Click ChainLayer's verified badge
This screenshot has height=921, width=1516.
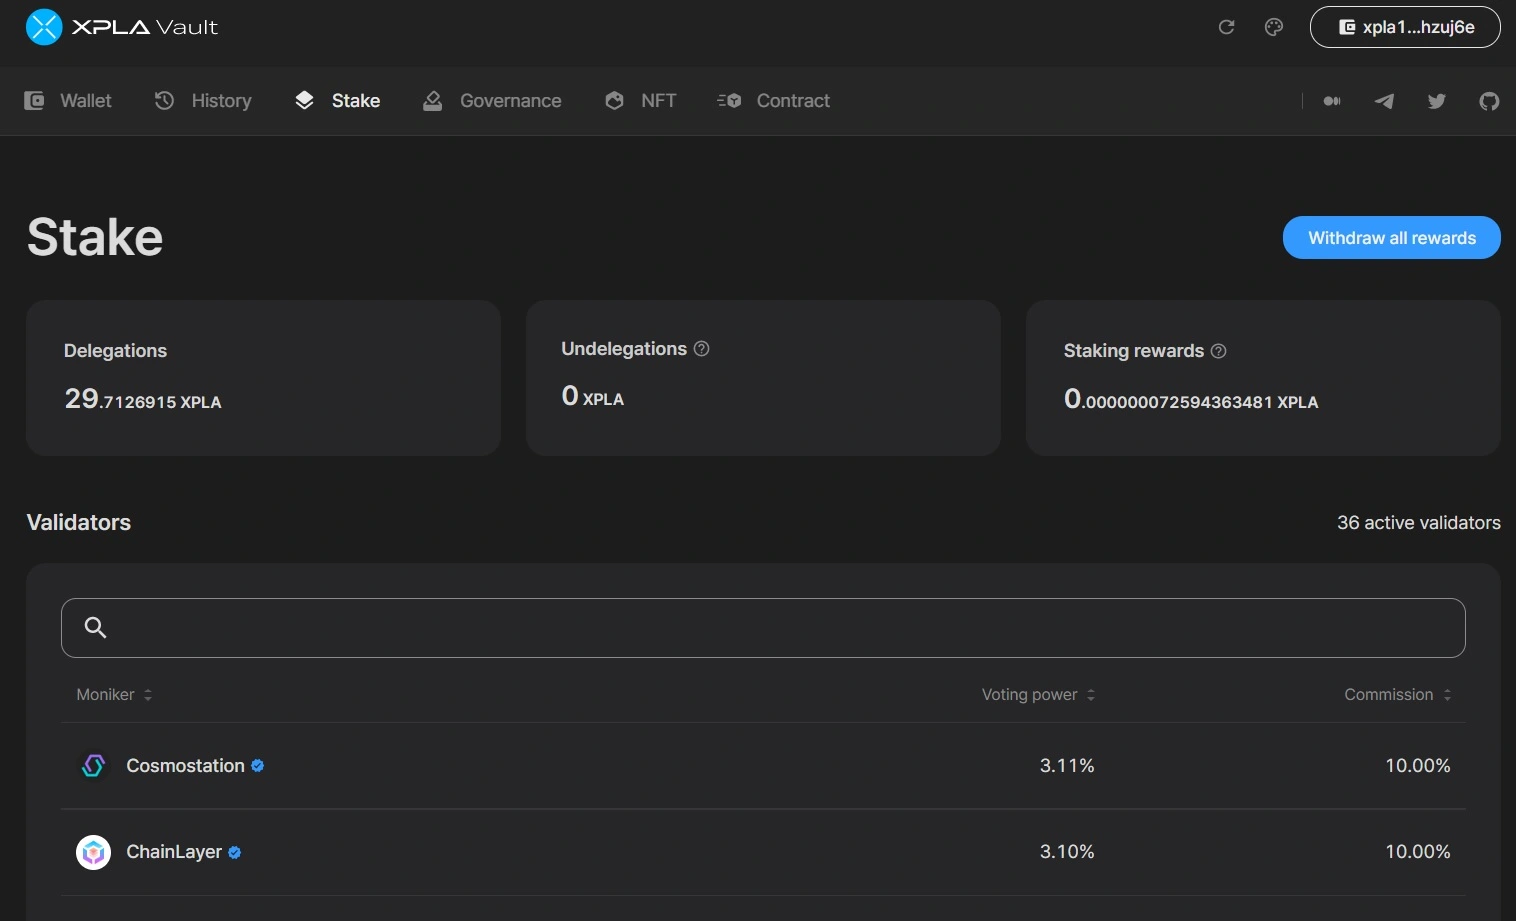[x=235, y=853]
